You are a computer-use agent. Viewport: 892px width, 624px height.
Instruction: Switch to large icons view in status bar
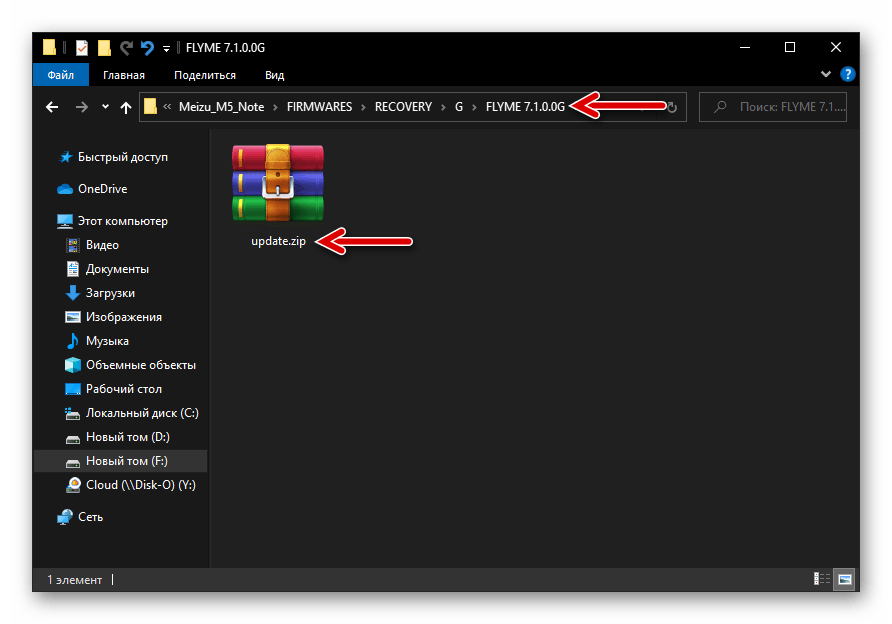pos(845,579)
